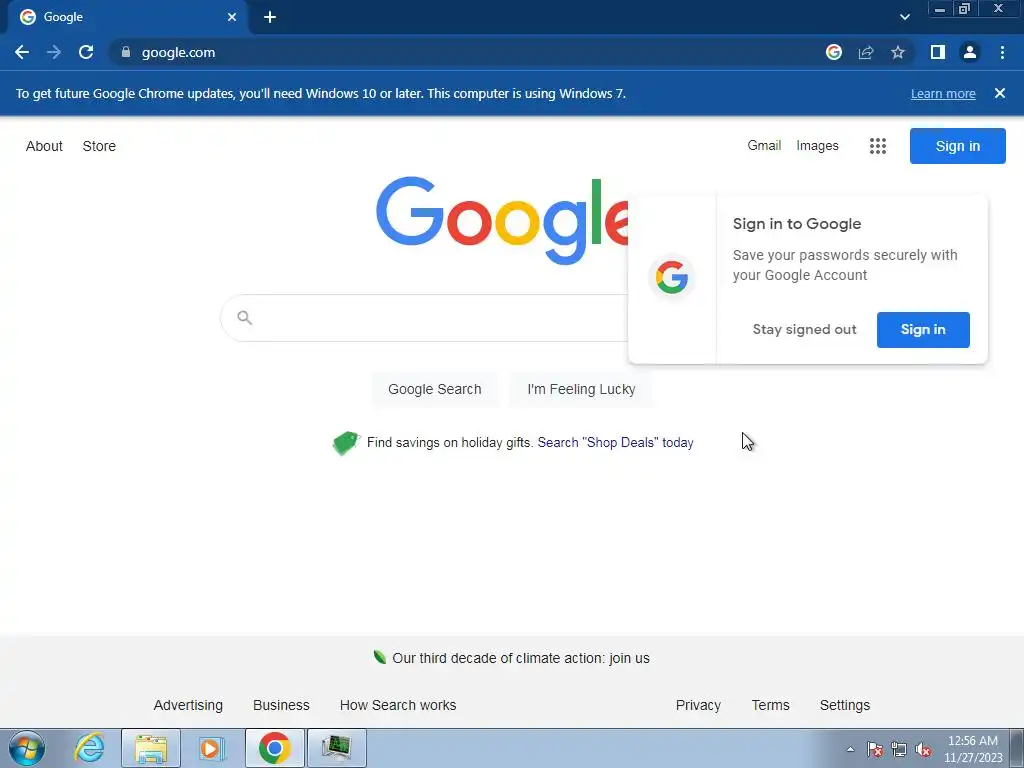The height and width of the screenshot is (768, 1024).
Task: Open the system monitor taskbar app
Action: 336,748
